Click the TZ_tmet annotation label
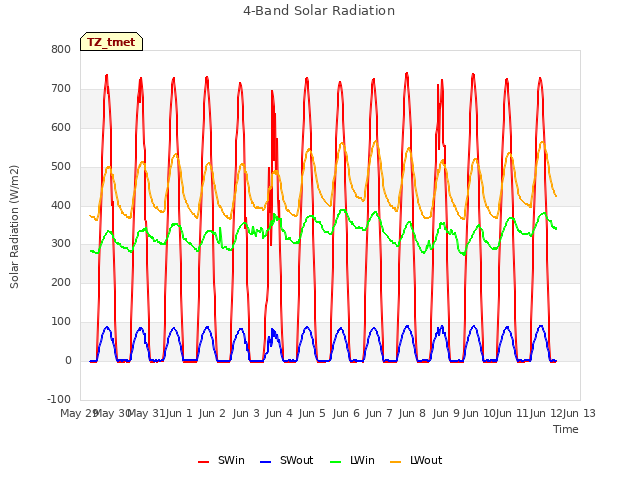The height and width of the screenshot is (480, 640). coord(111,42)
